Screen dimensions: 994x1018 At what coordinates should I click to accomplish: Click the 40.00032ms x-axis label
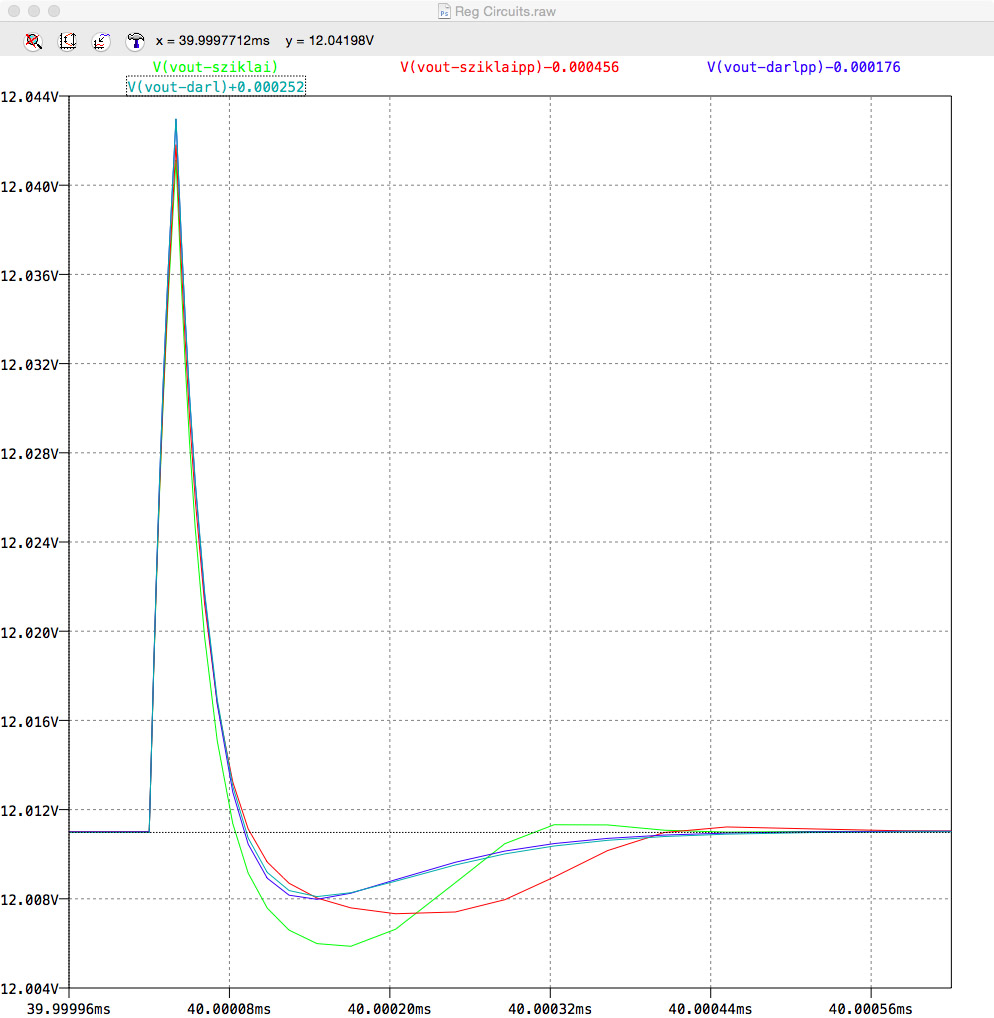point(550,1009)
